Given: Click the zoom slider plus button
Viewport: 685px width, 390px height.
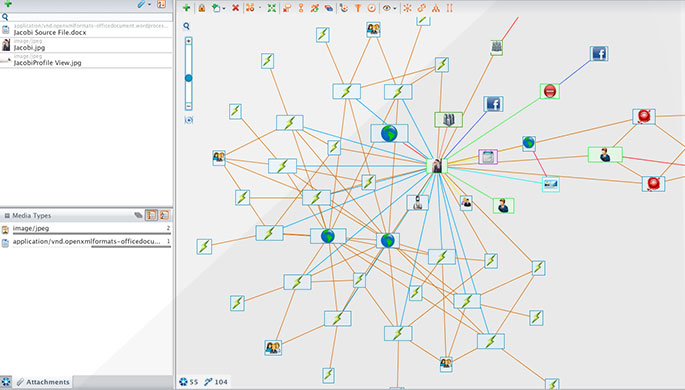Looking at the screenshot, I should click(x=188, y=41).
